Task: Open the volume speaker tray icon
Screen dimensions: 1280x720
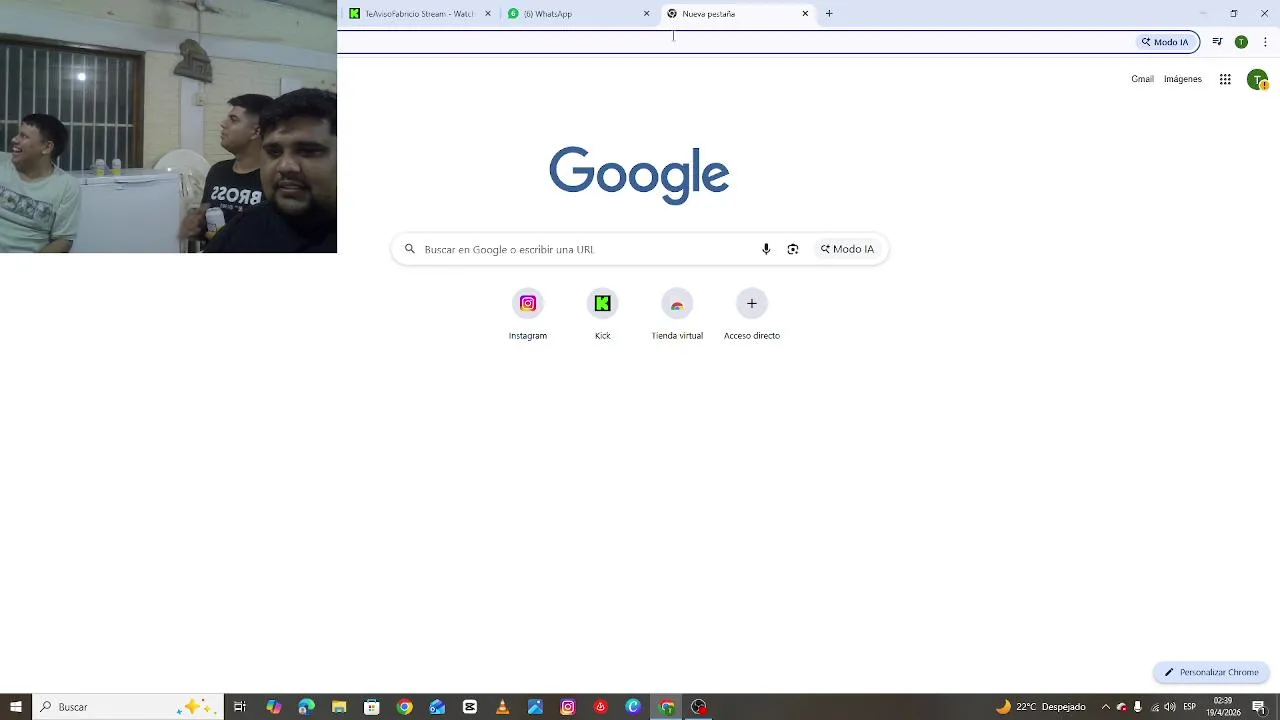Action: (1170, 707)
